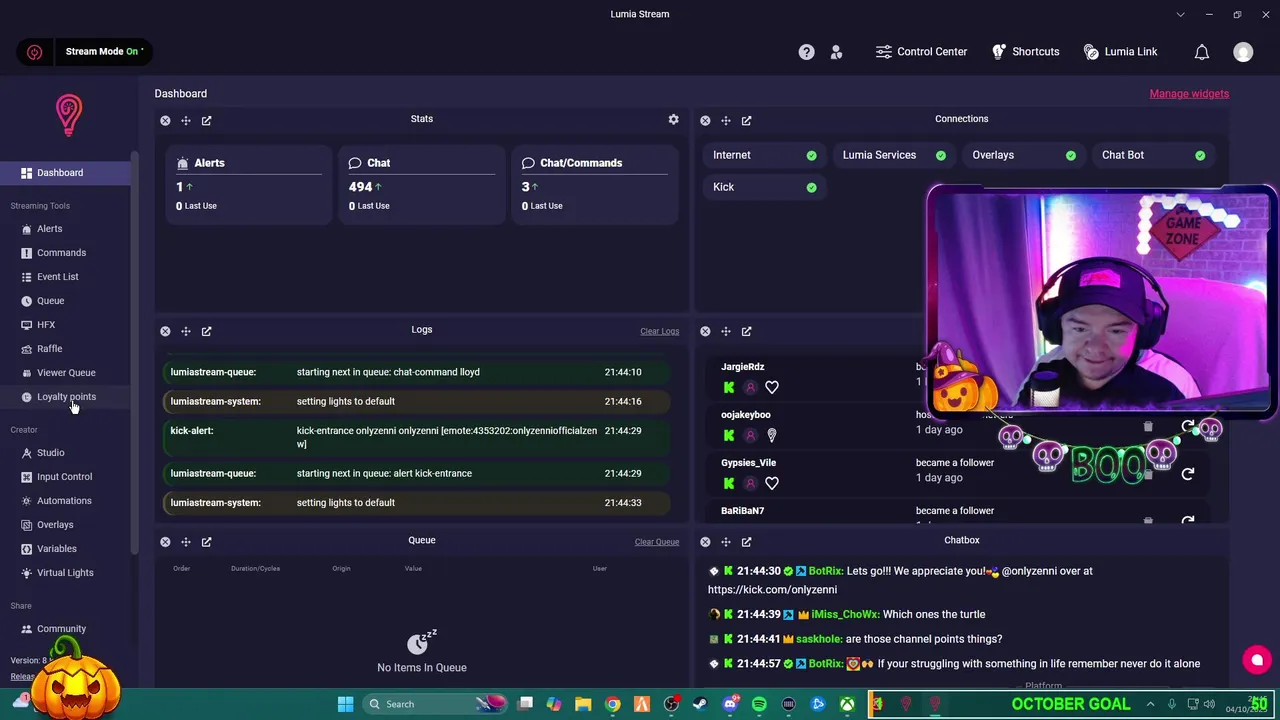Pop out the Stats widget
1280x720 pixels.
pos(206,121)
